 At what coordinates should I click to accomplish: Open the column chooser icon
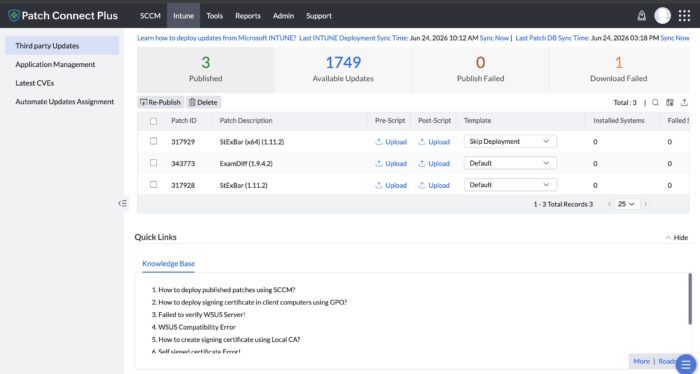pyautogui.click(x=670, y=103)
